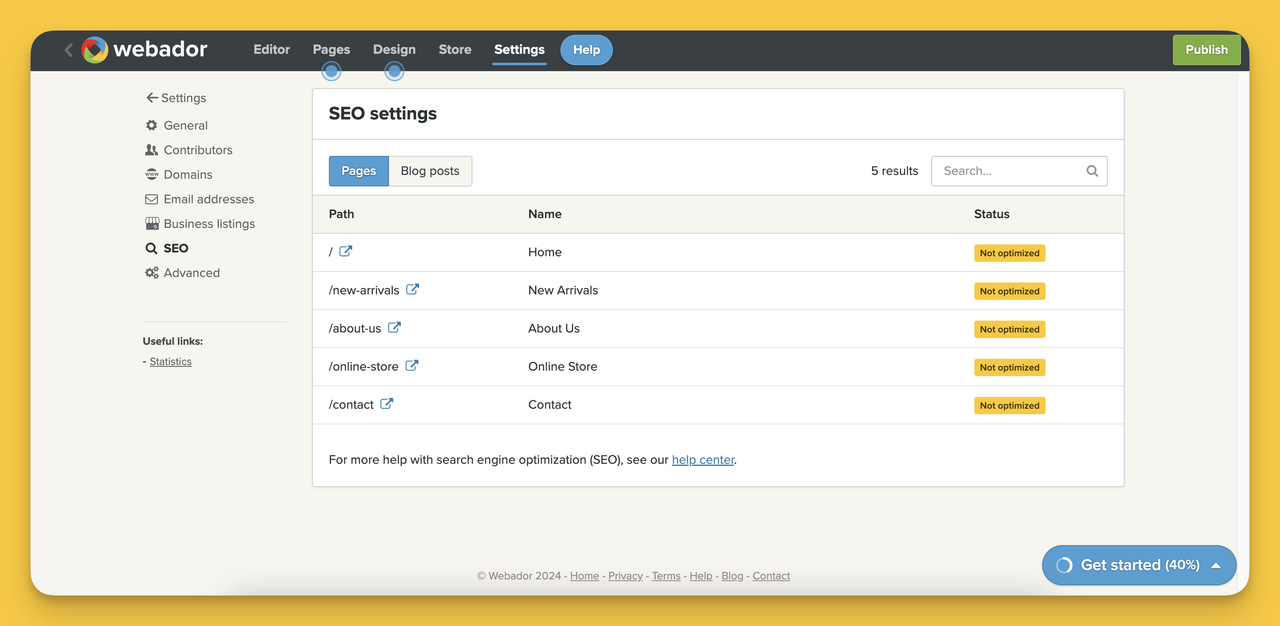Click the Advanced gears icon
Viewport: 1280px width, 626px height.
[152, 273]
